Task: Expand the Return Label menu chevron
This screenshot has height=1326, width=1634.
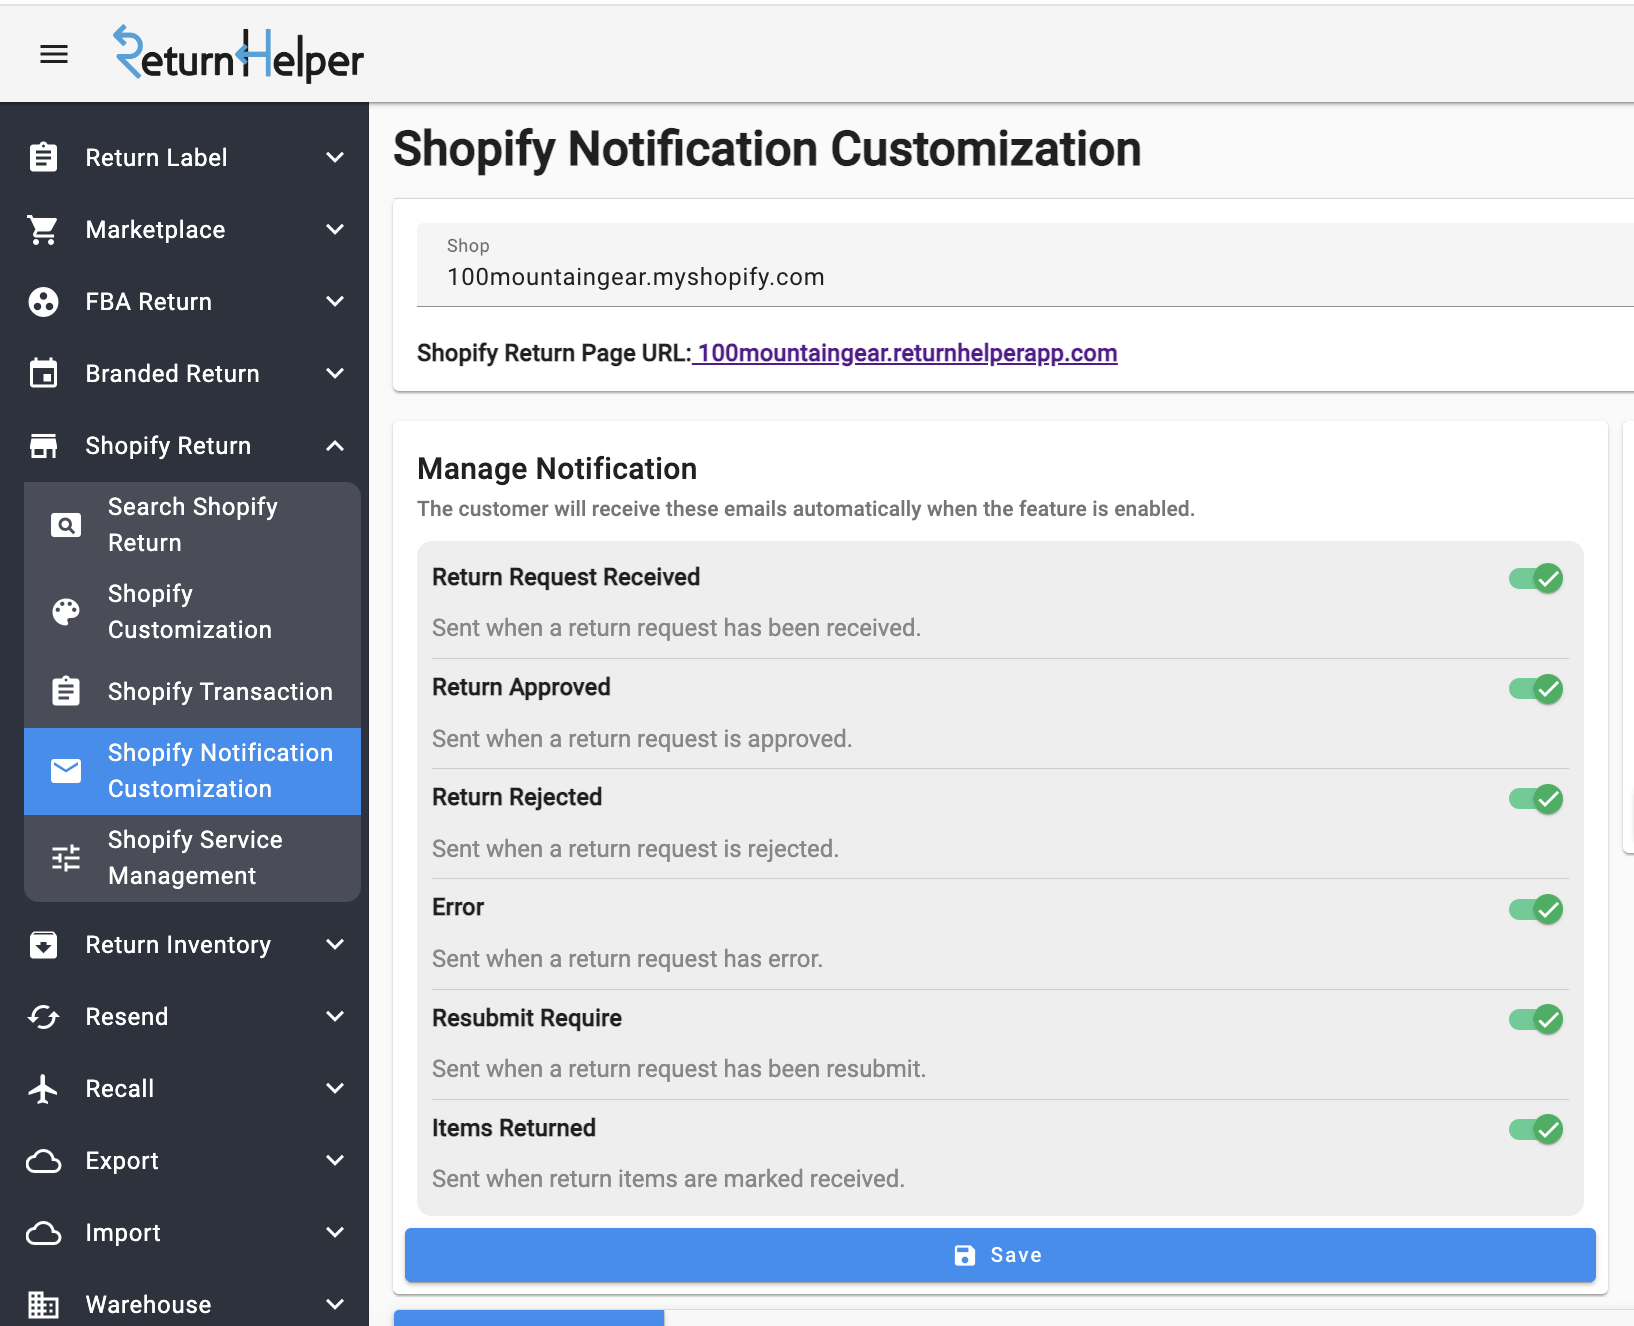Action: tap(336, 157)
